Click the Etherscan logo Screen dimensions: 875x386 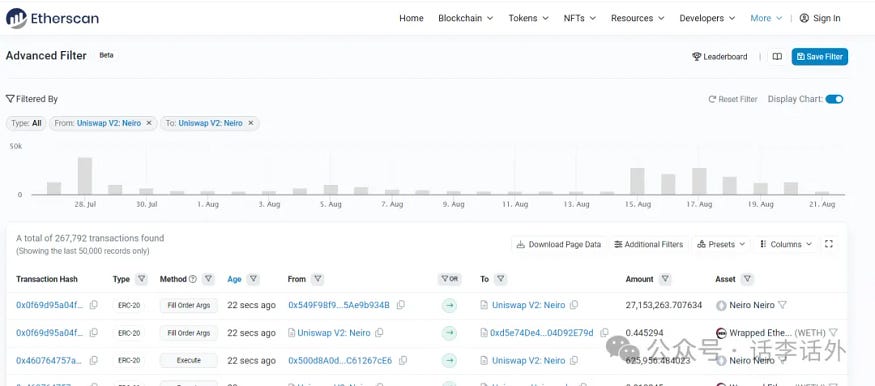tap(52, 18)
